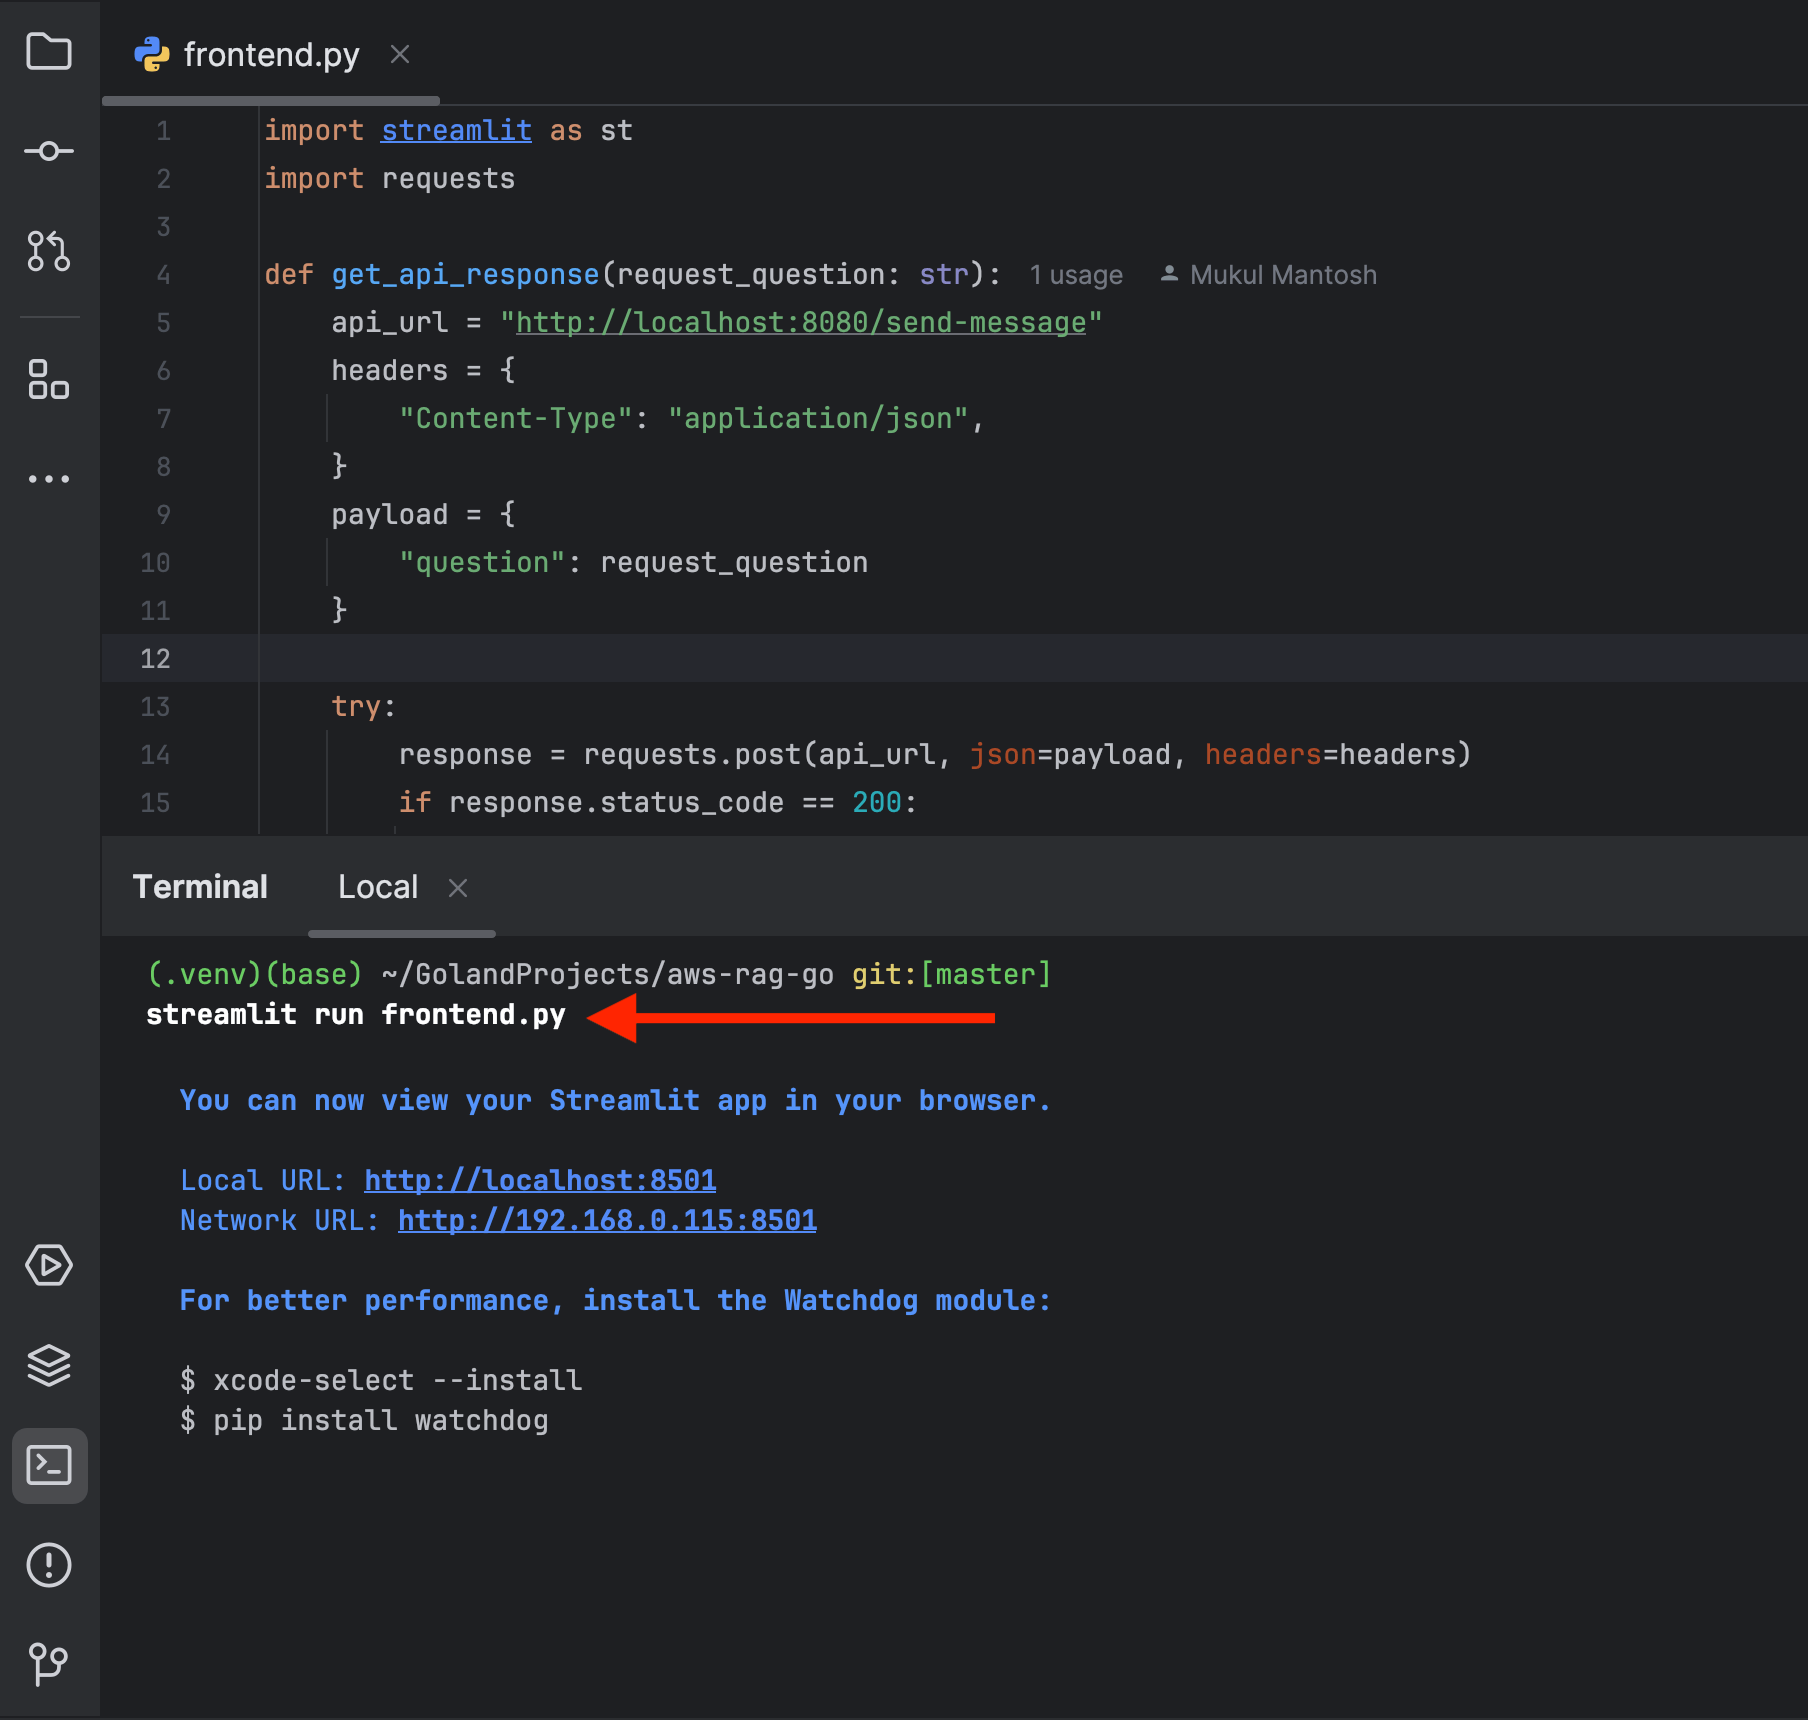Image resolution: width=1808 pixels, height=1720 pixels.
Task: Select the Local terminal tab
Action: coord(377,887)
